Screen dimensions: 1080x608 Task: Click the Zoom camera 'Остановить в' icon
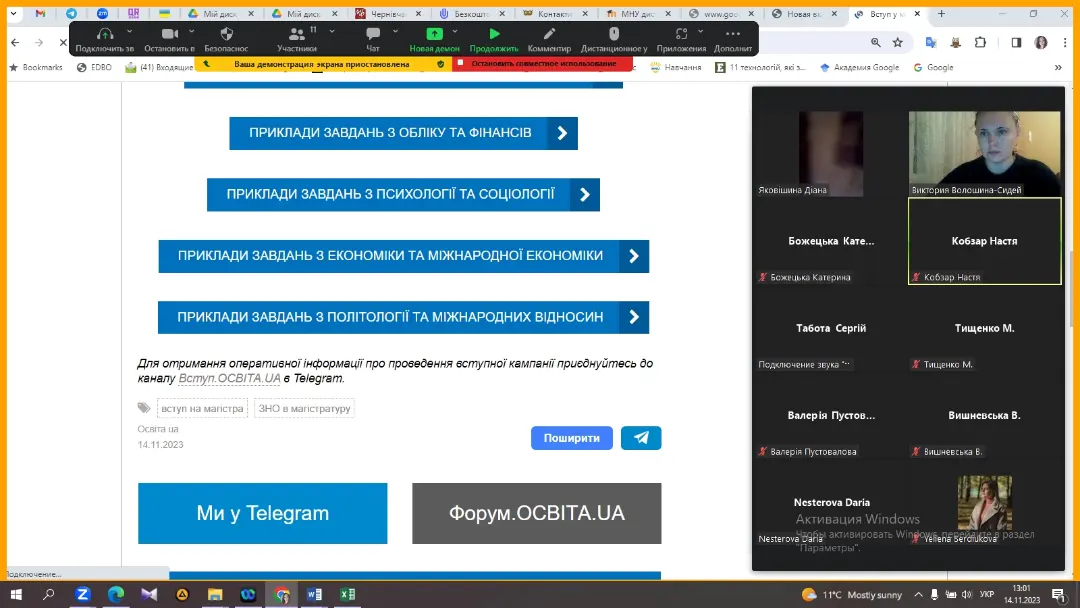[x=169, y=34]
